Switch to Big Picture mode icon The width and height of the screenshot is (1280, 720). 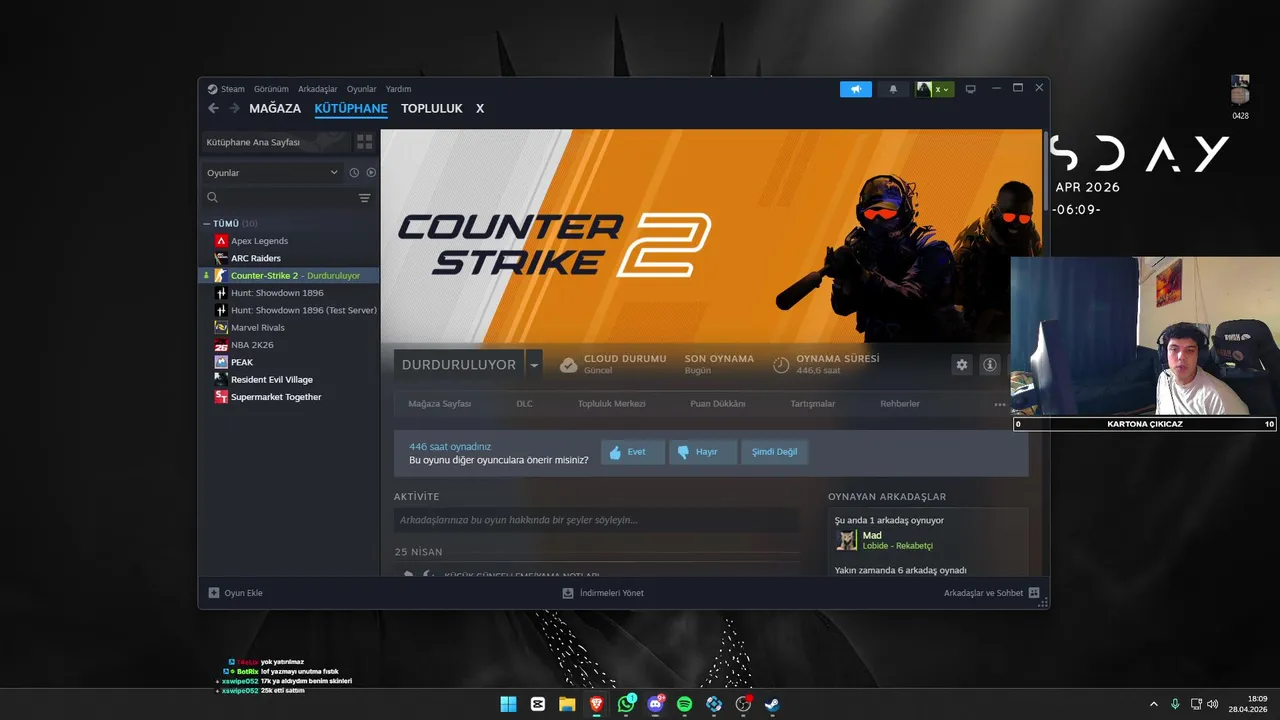(970, 89)
